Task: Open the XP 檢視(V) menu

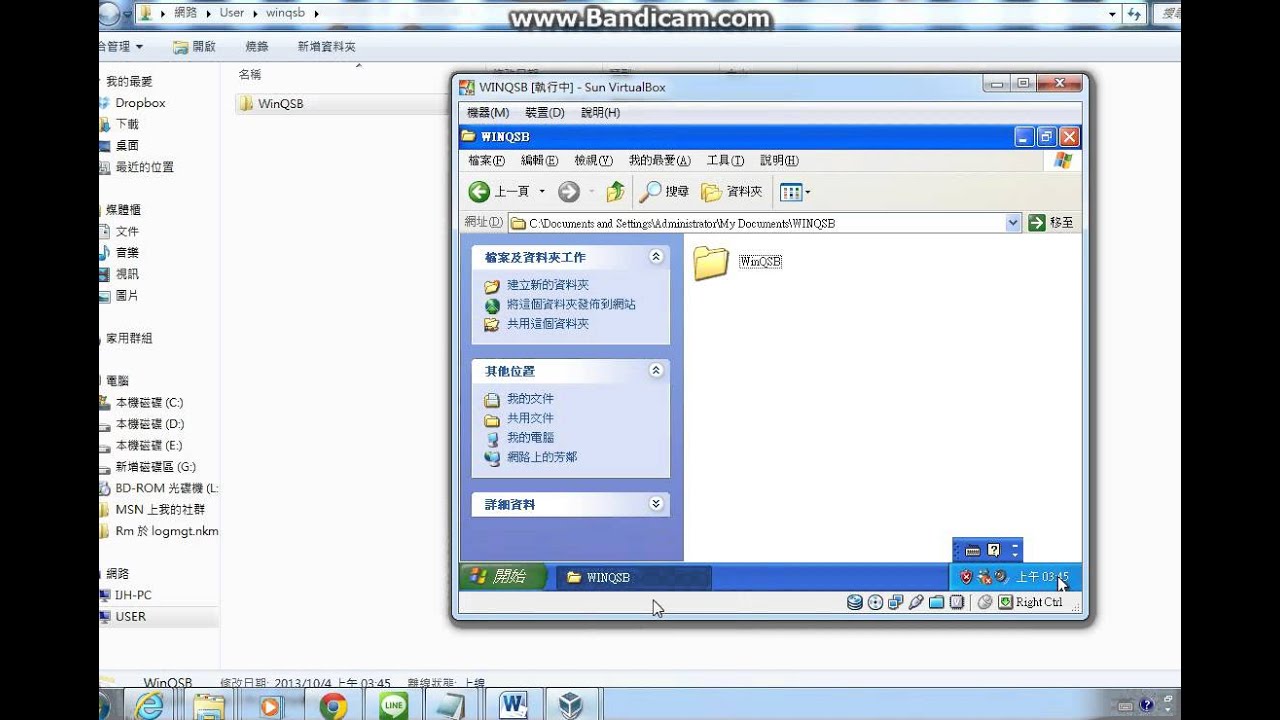Action: pos(593,160)
